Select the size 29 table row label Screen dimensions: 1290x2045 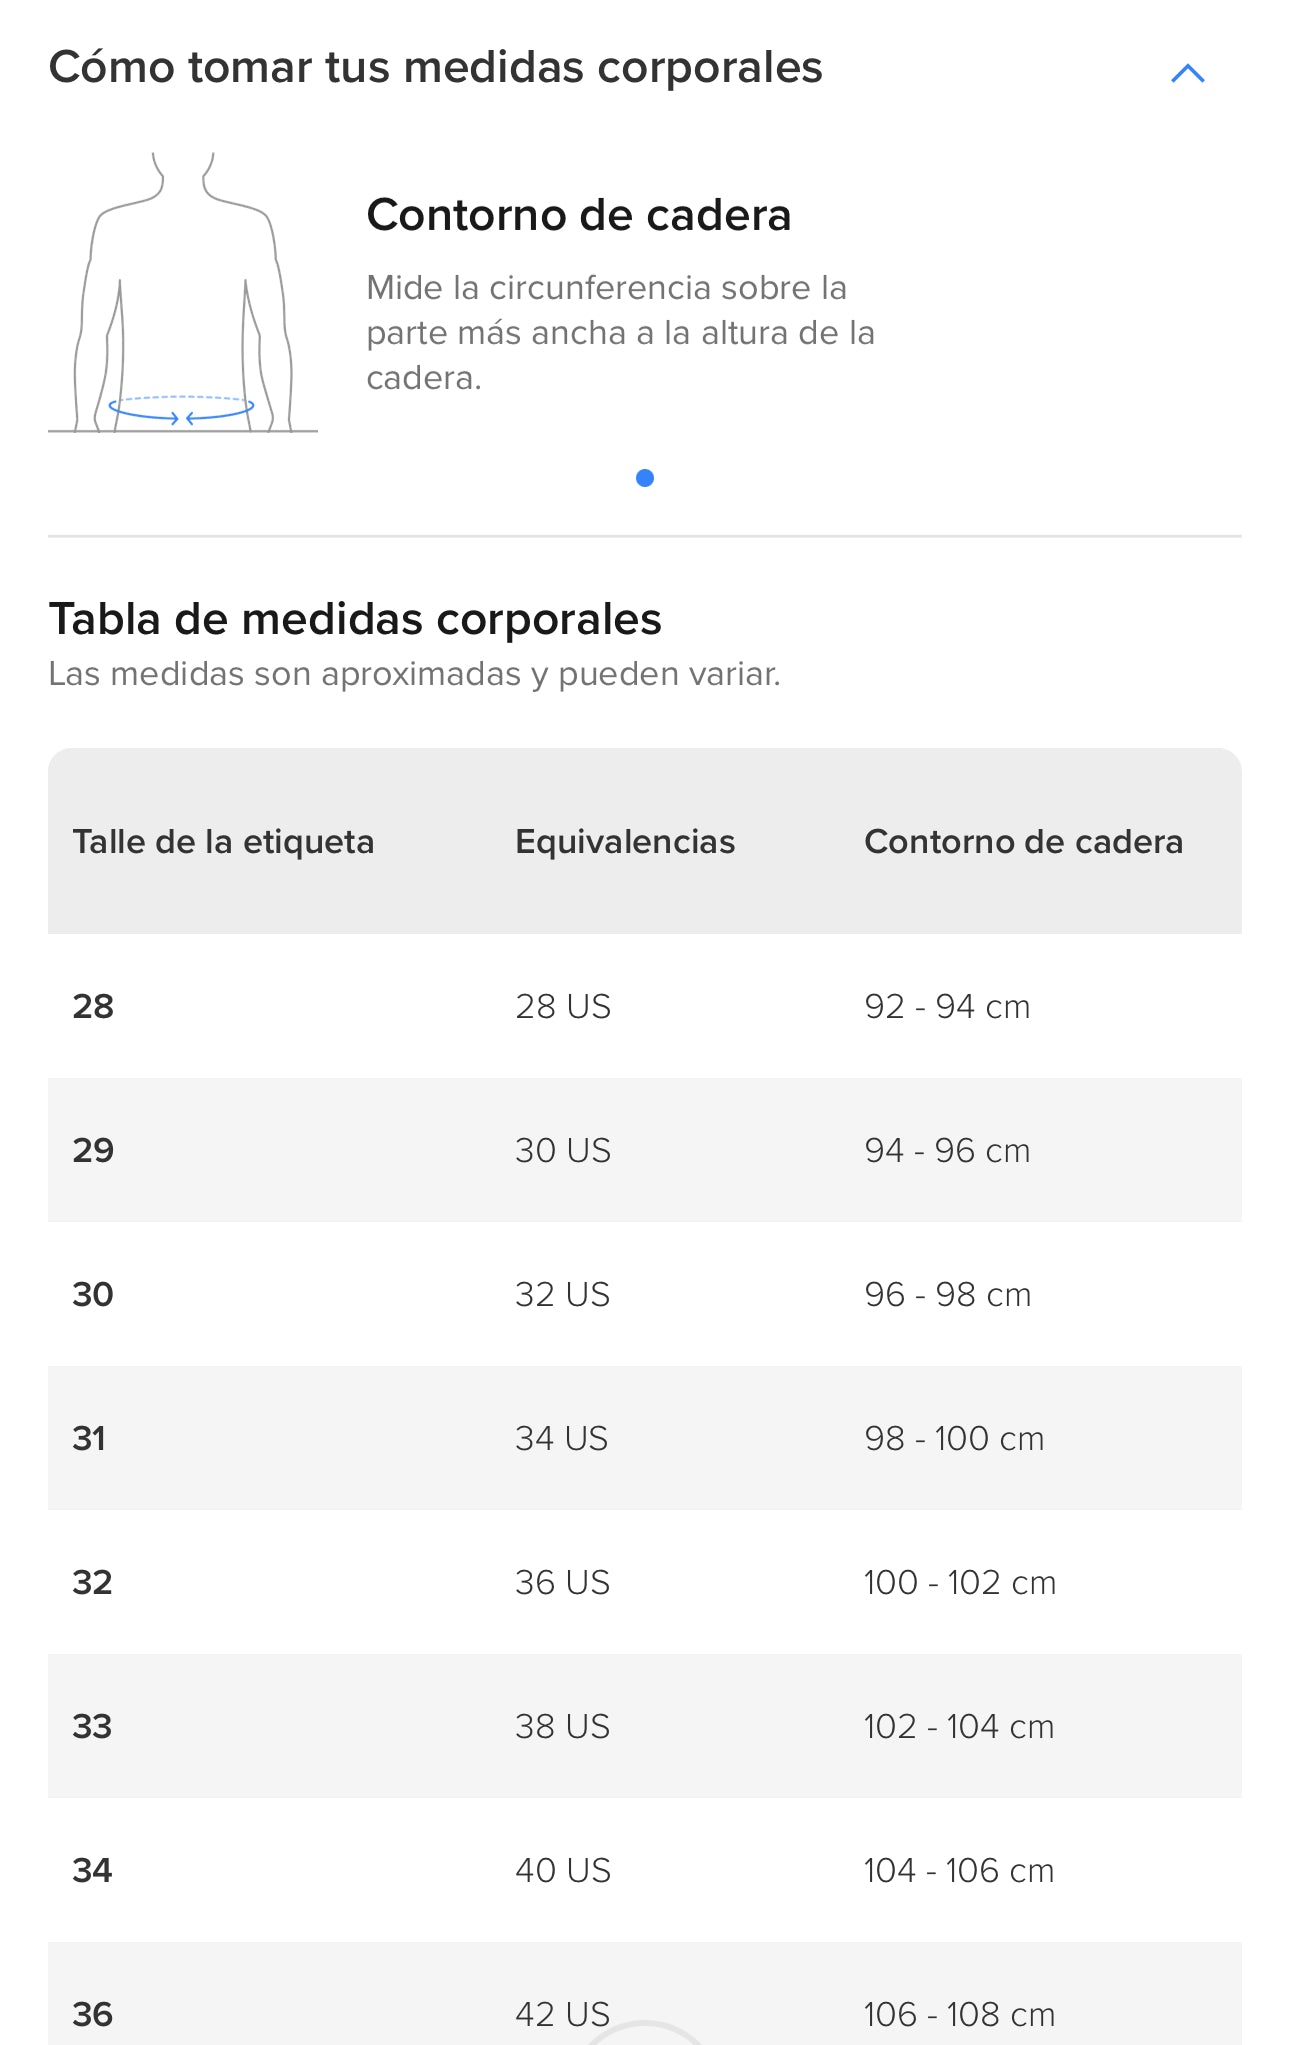pyautogui.click(x=93, y=1150)
